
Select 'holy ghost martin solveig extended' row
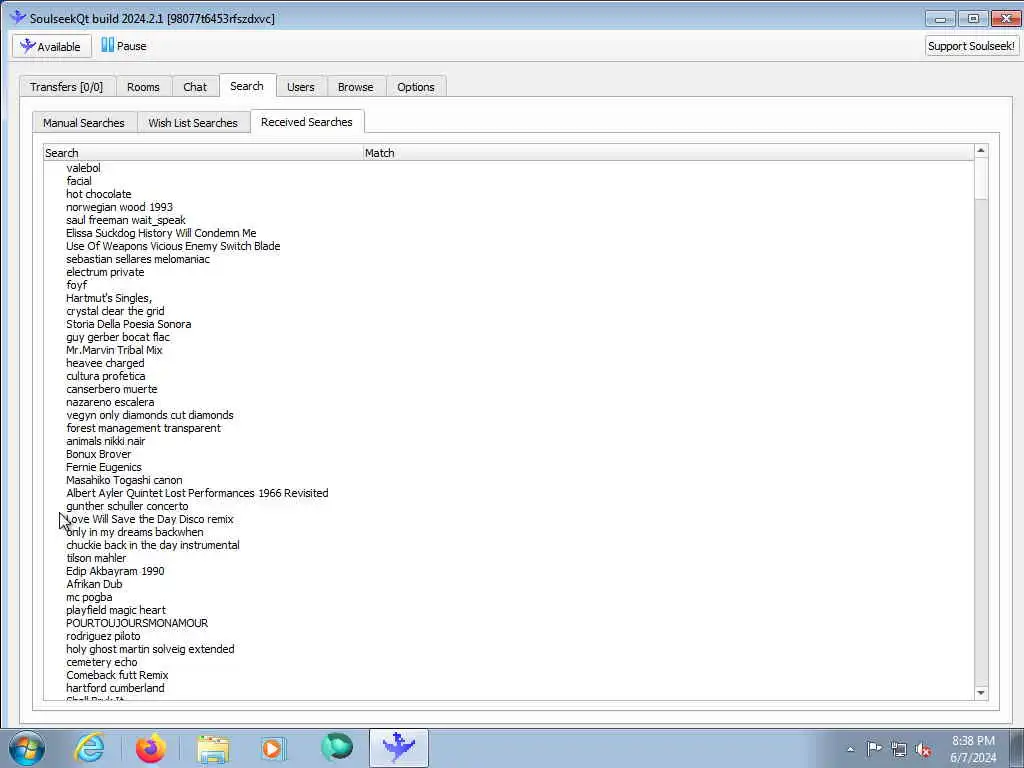[150, 649]
